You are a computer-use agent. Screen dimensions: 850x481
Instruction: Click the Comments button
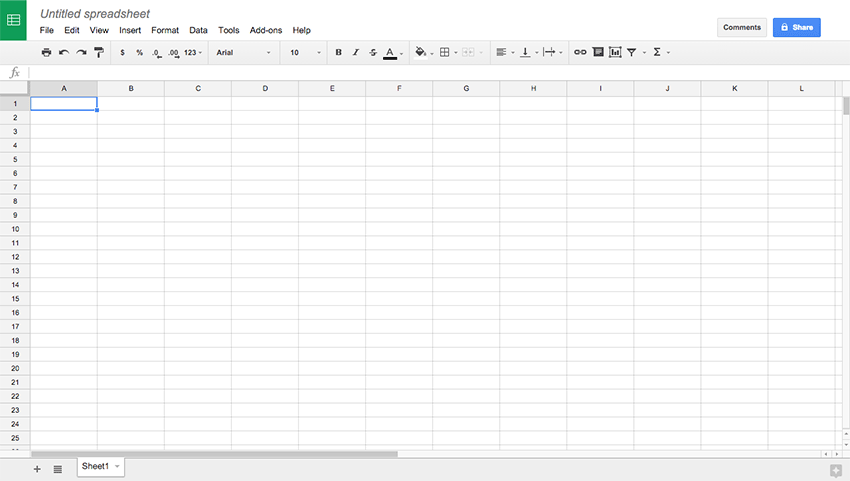point(742,27)
